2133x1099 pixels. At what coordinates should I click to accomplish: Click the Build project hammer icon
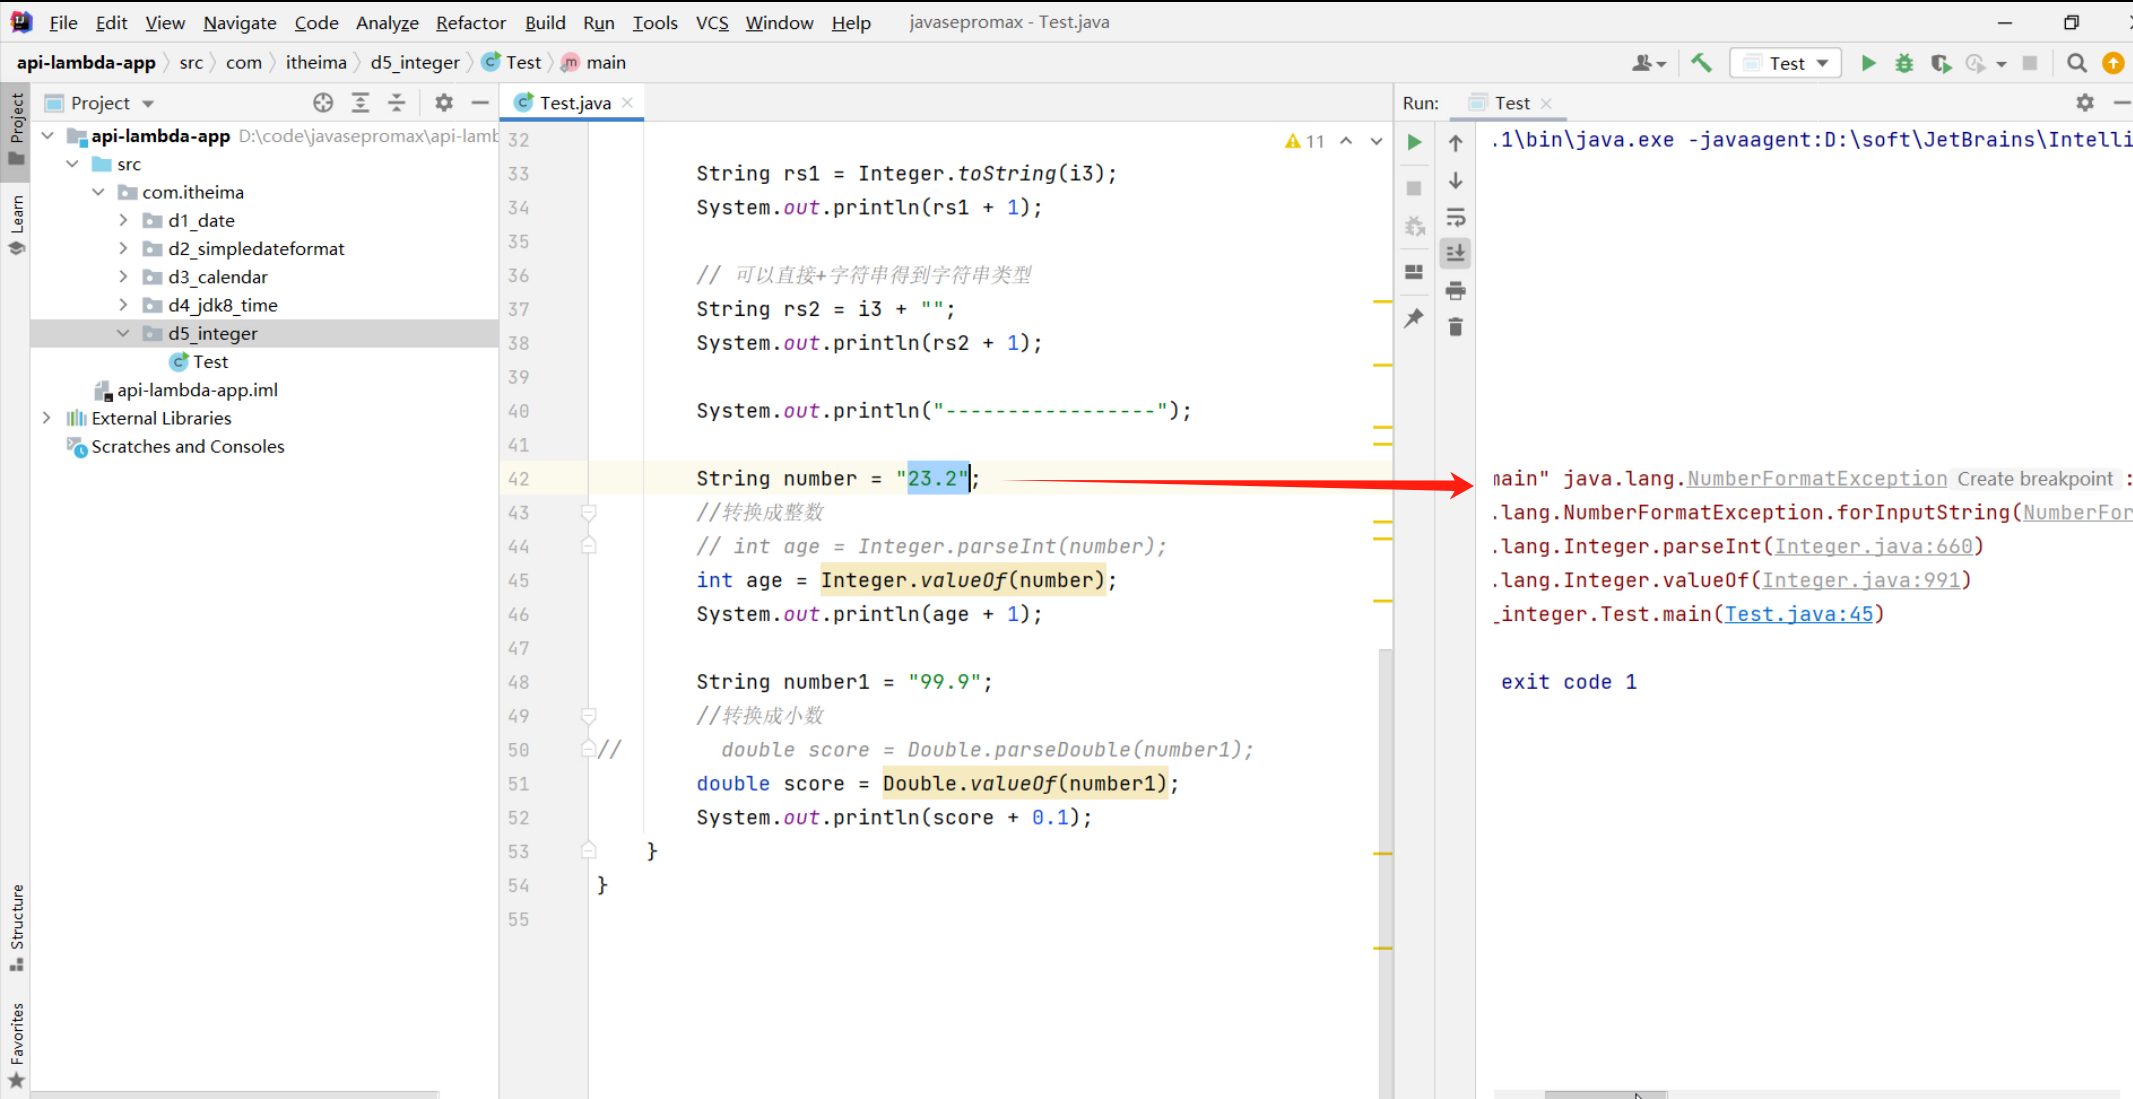(x=1701, y=63)
